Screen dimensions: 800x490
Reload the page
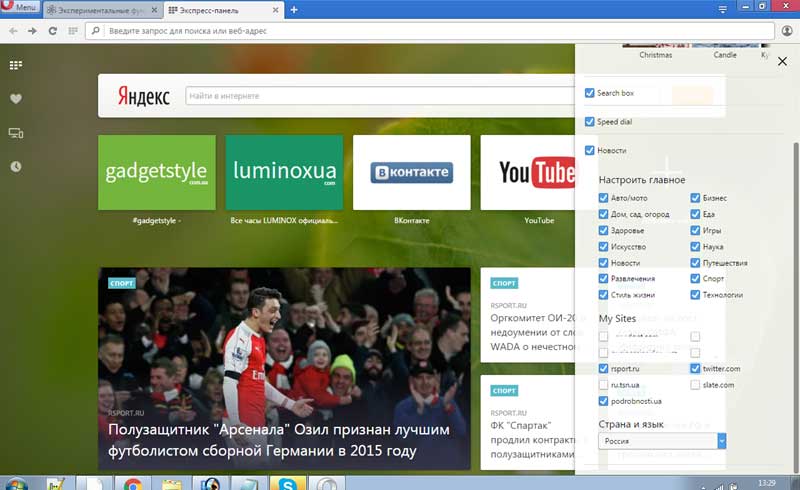coord(52,31)
